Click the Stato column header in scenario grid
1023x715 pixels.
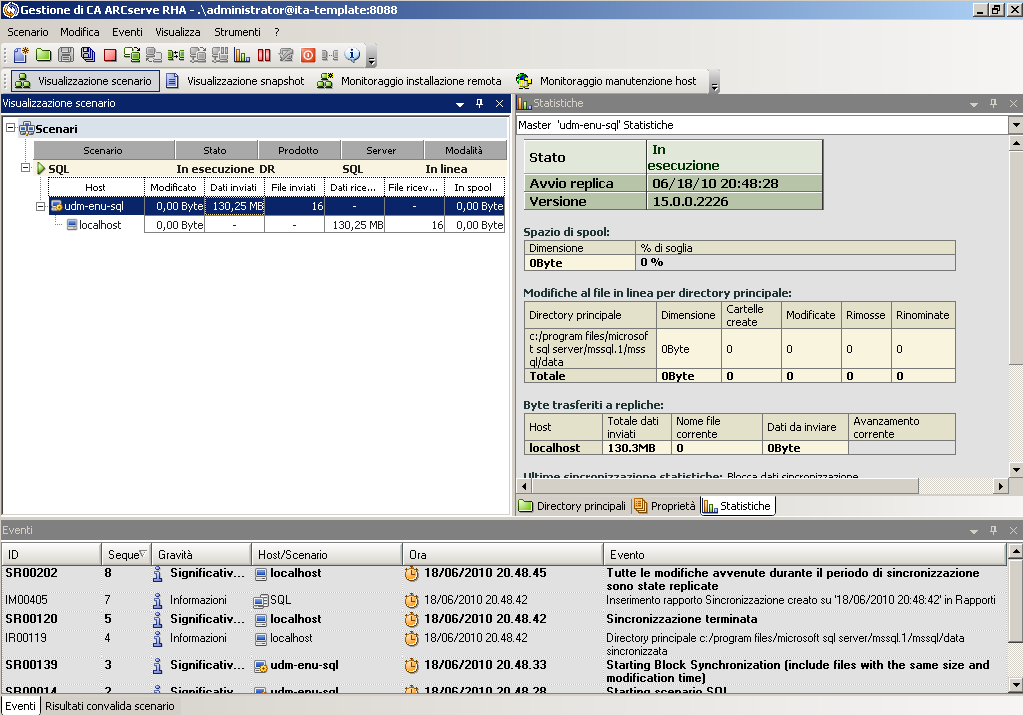click(x=216, y=150)
